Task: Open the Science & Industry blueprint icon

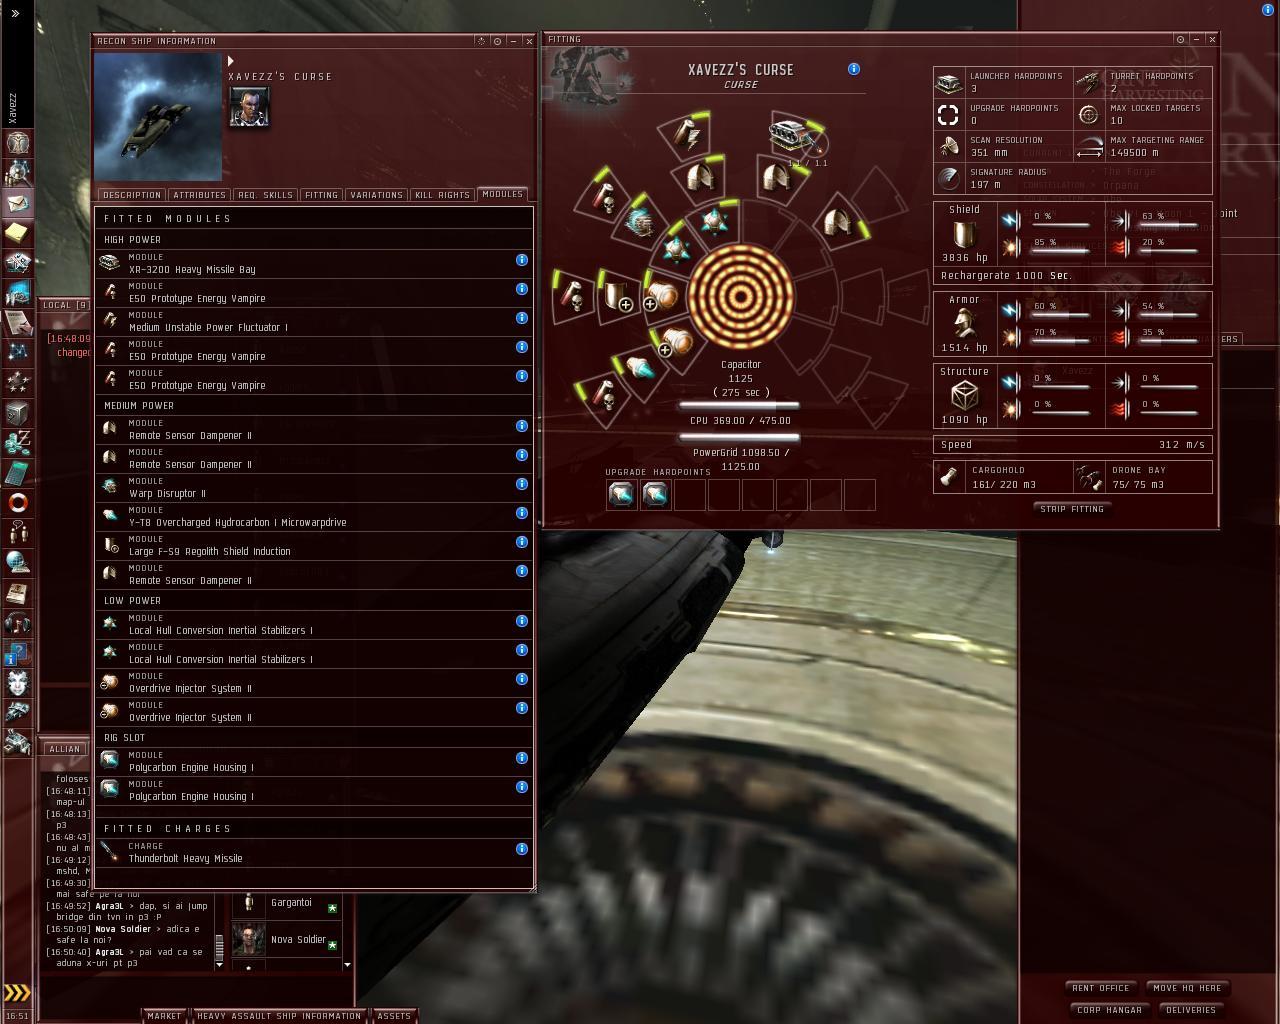Action: [18, 293]
